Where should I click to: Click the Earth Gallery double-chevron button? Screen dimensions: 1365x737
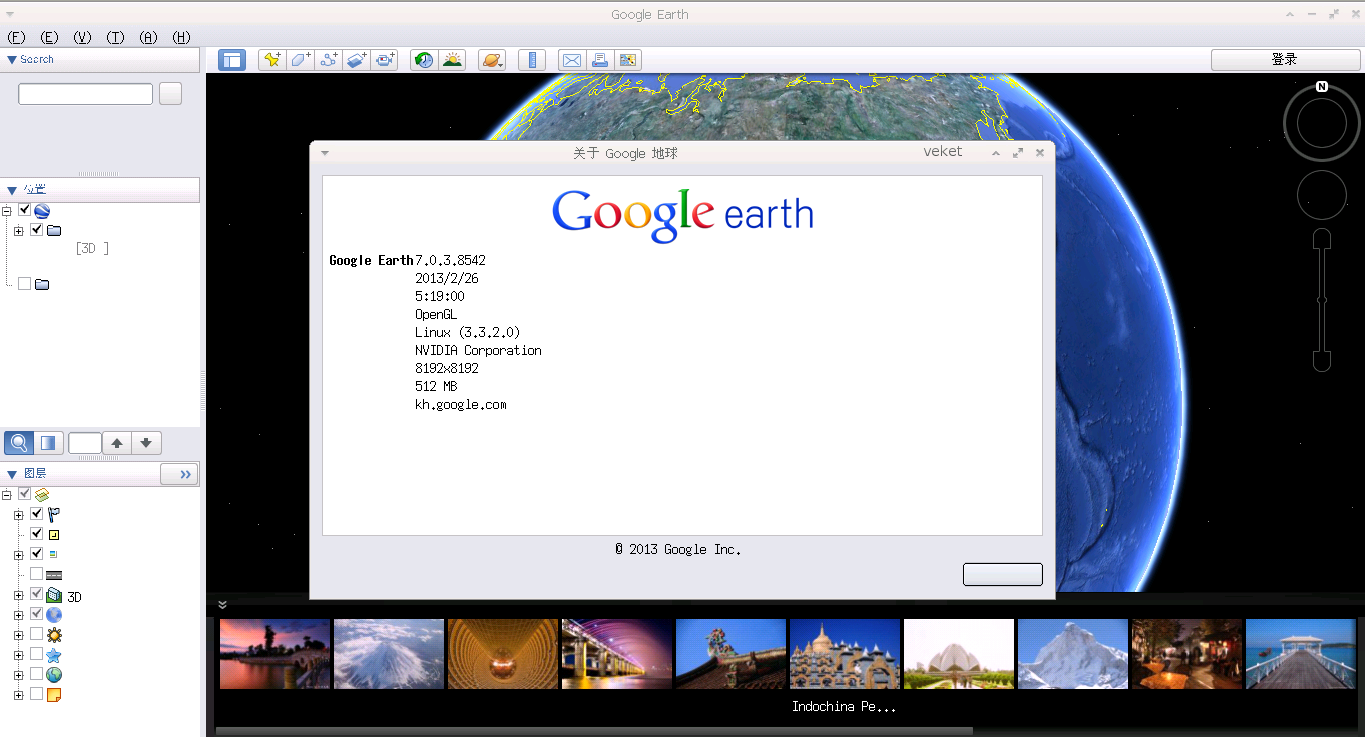point(180,474)
